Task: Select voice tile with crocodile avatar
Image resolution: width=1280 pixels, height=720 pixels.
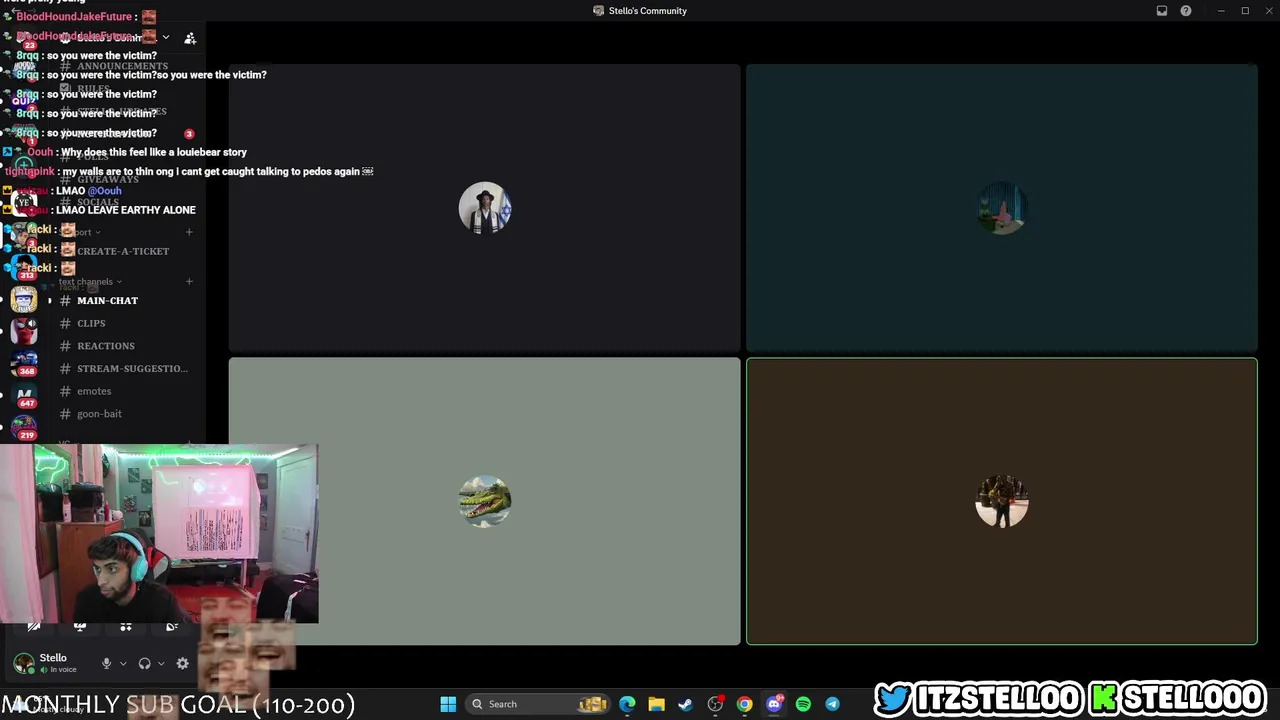Action: click(x=484, y=501)
